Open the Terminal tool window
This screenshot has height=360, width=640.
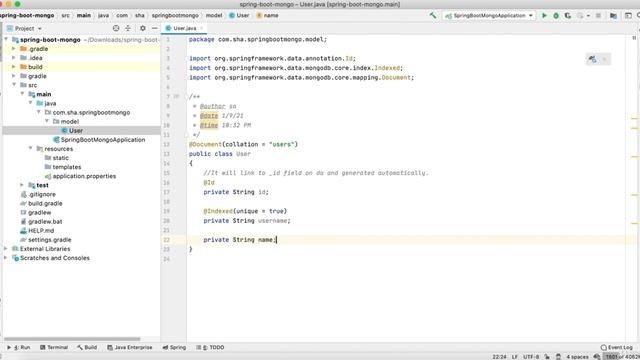tap(53, 347)
